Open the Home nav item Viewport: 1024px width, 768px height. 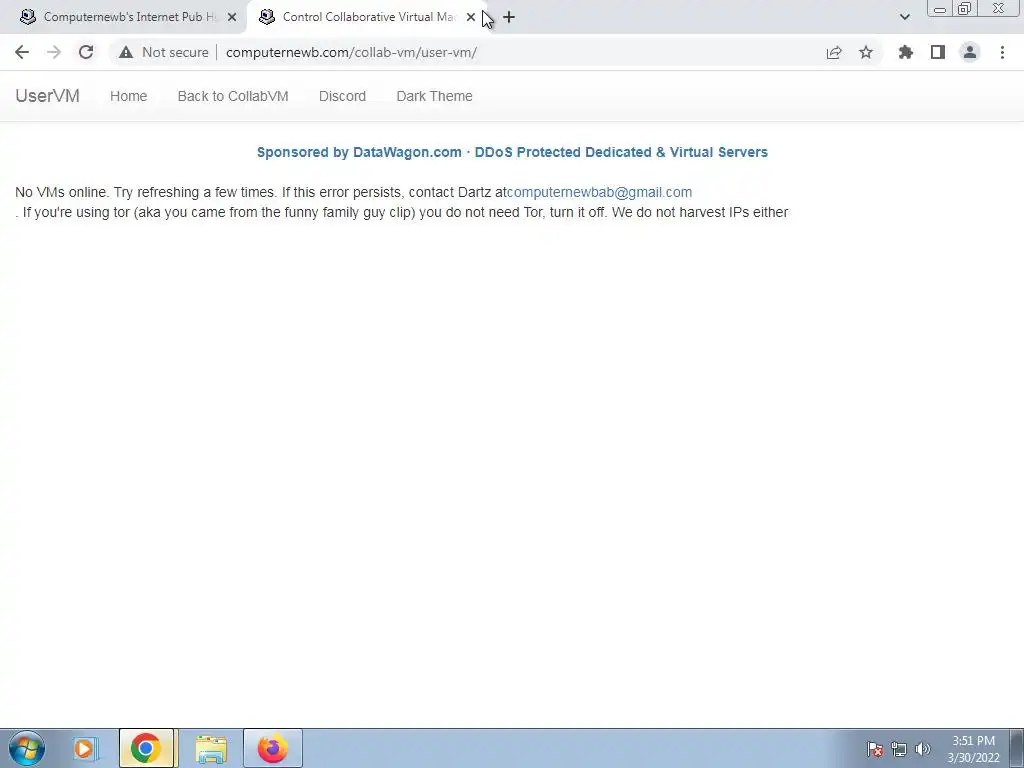(x=129, y=96)
